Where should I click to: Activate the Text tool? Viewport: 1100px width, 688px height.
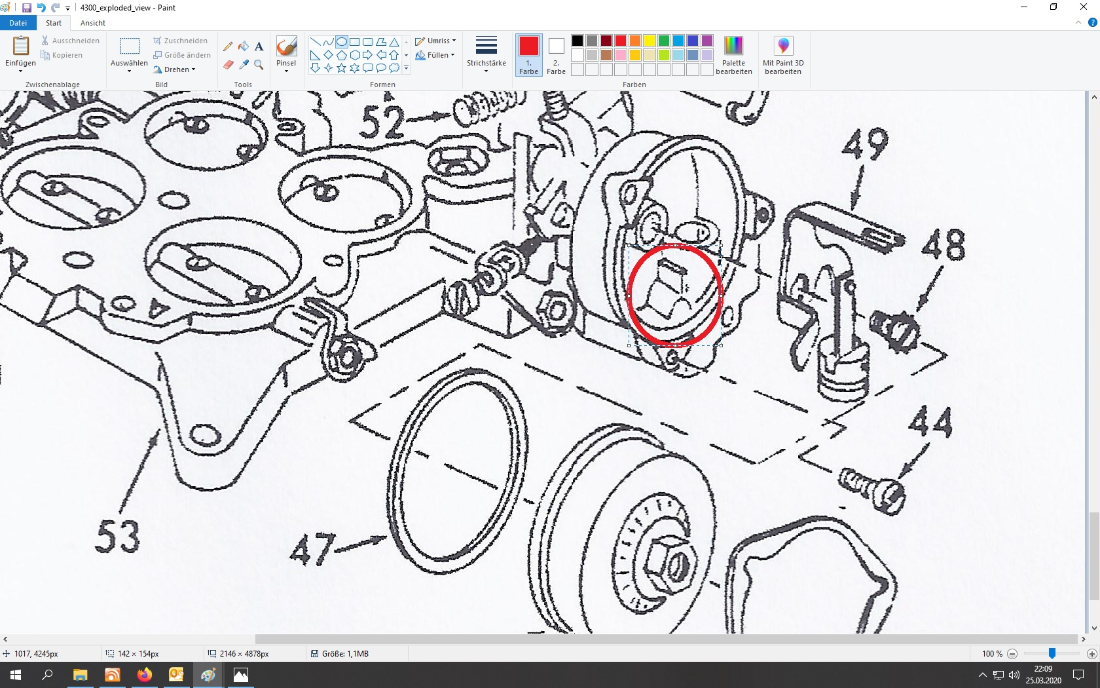click(x=259, y=46)
